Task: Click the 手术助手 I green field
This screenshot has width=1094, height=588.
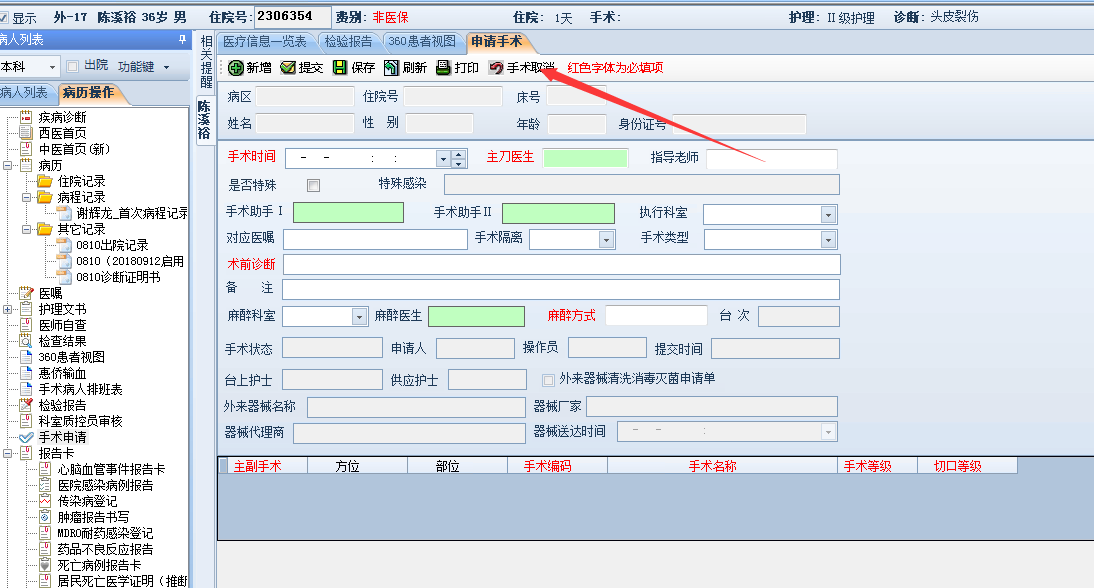Action: pos(348,212)
